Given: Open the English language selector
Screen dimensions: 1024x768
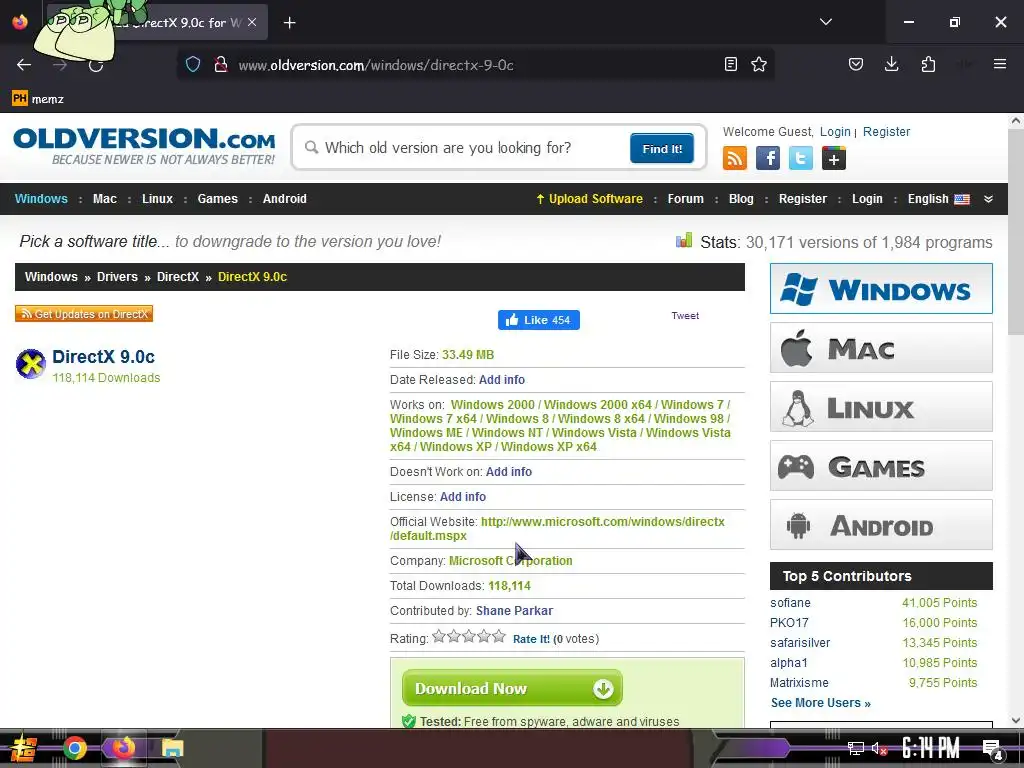Looking at the screenshot, I should pyautogui.click(x=938, y=199).
